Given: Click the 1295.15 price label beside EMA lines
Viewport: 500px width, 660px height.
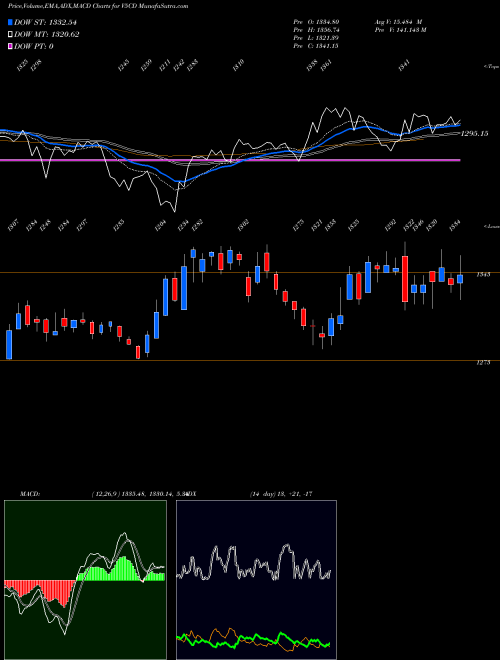Looking at the screenshot, I should [474, 133].
